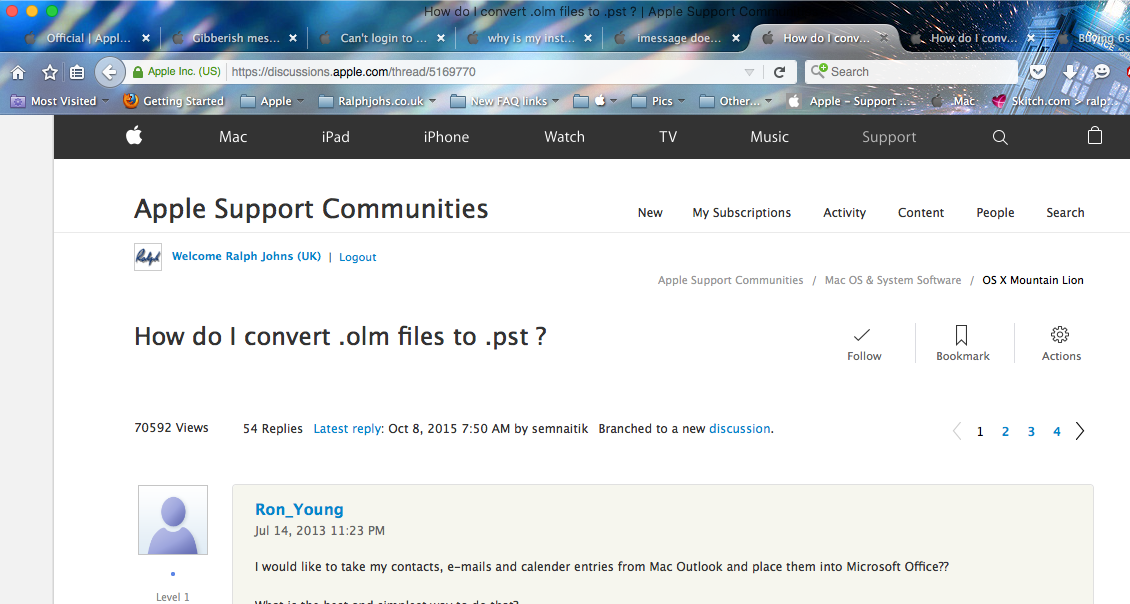The height and width of the screenshot is (604, 1130).
Task: Click the New communities menu item
Action: (x=649, y=213)
